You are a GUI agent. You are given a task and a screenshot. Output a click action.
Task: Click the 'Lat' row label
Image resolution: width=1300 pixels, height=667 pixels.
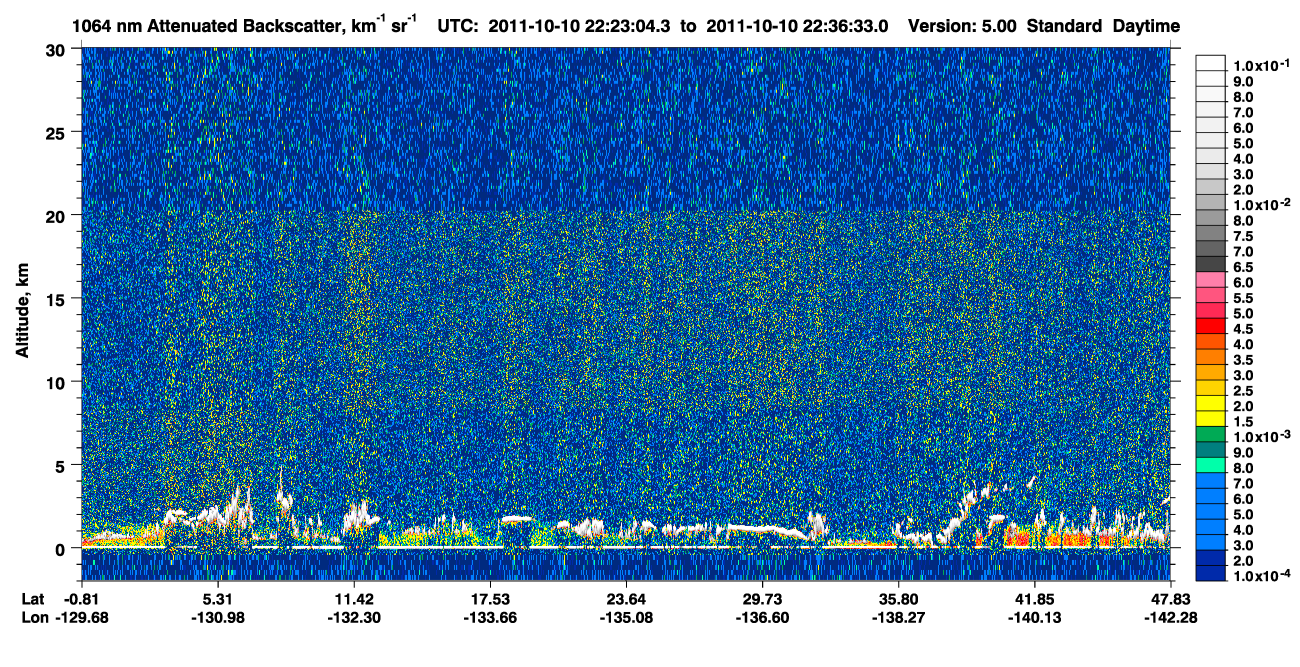(x=33, y=599)
